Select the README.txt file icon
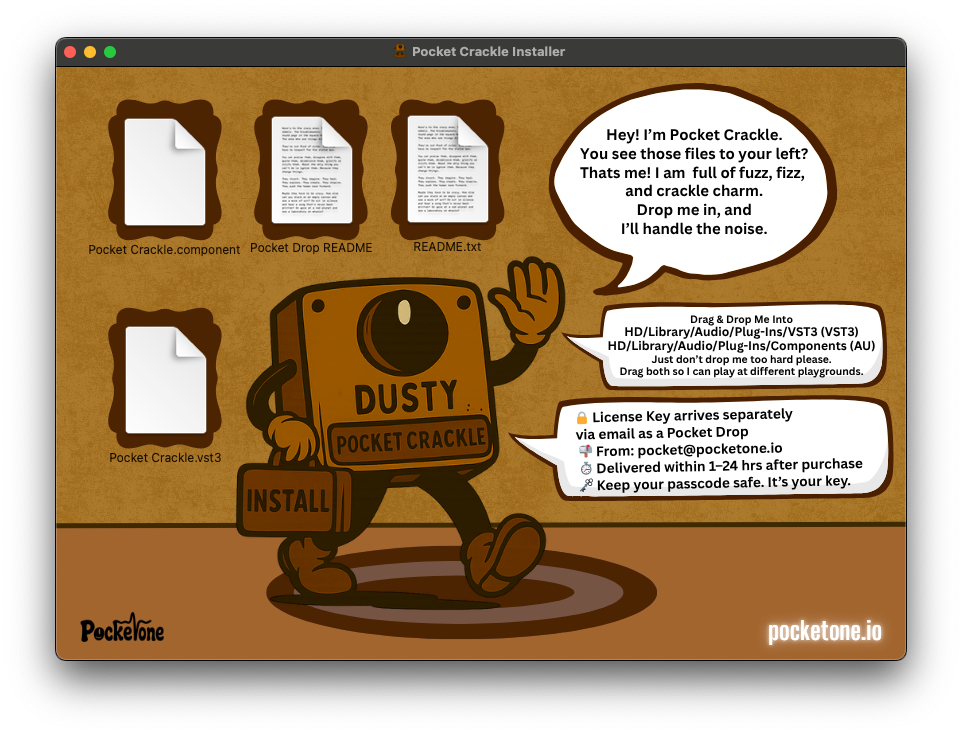The image size is (962, 734). coord(447,168)
